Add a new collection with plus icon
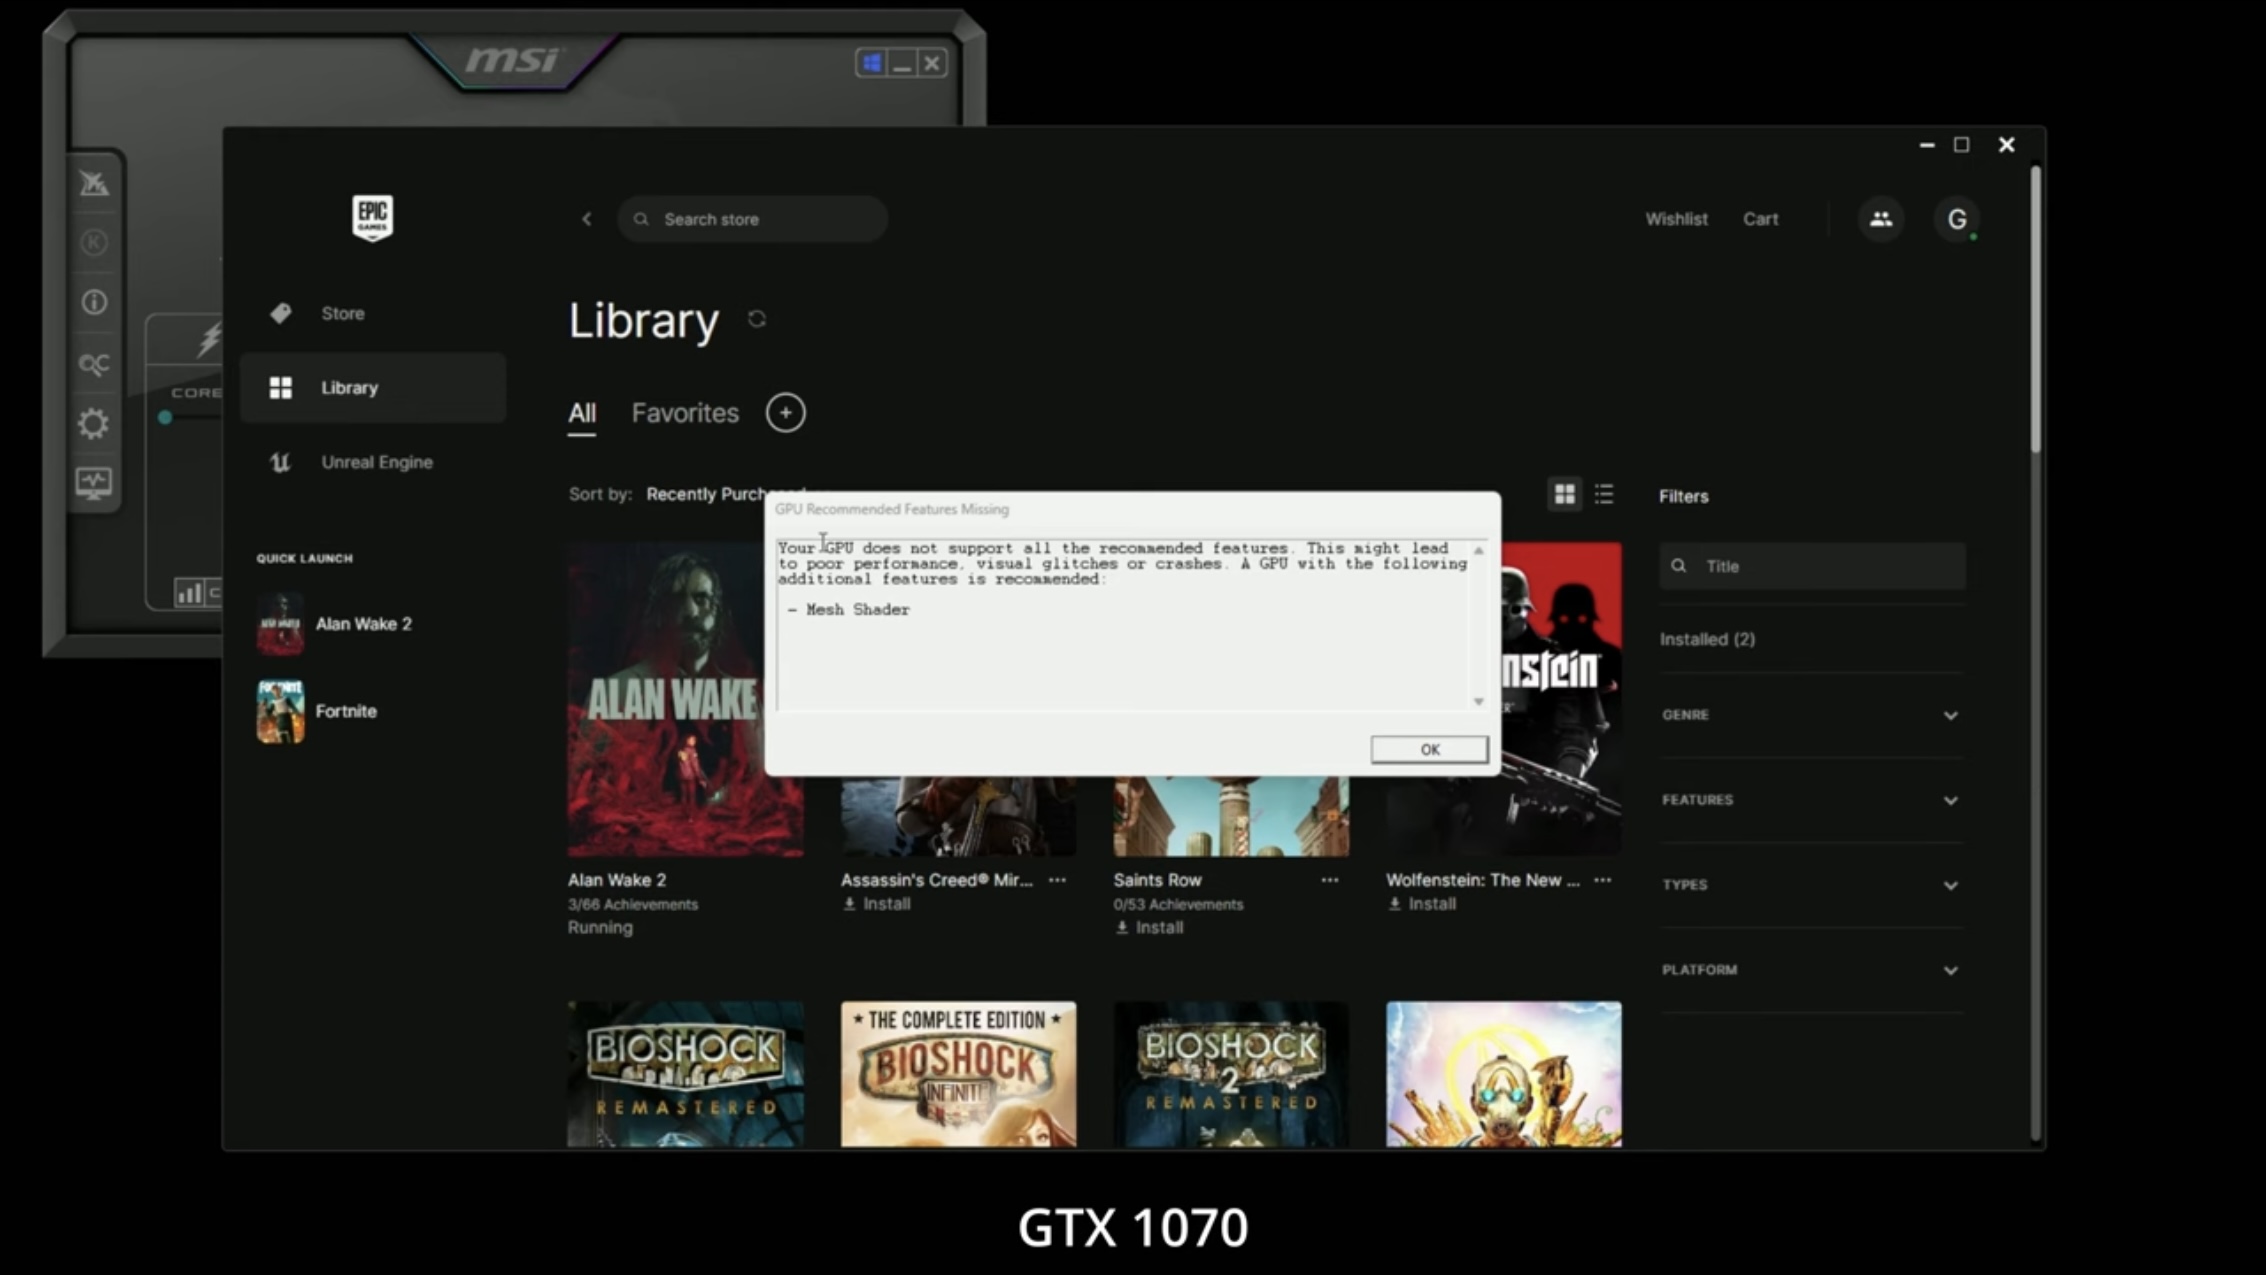This screenshot has width=2266, height=1275. point(785,413)
